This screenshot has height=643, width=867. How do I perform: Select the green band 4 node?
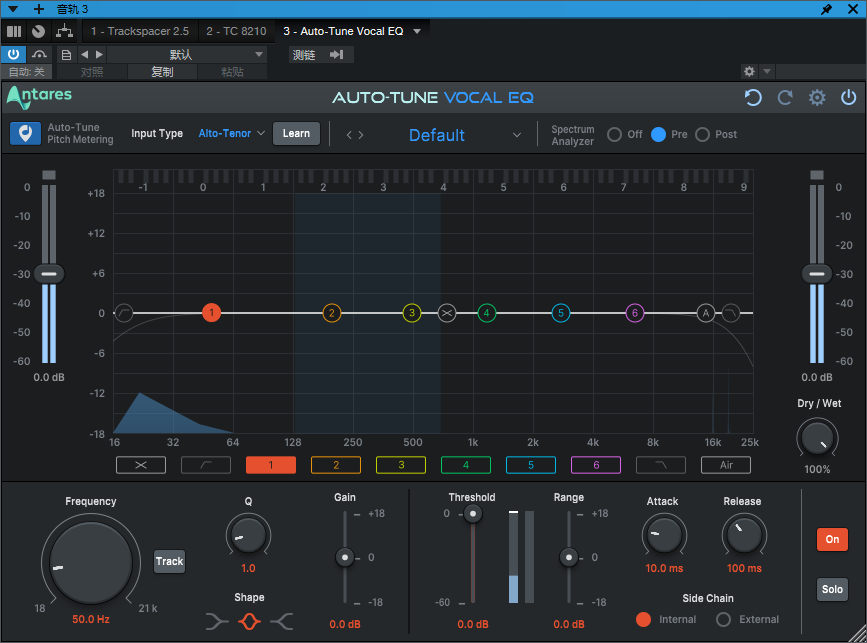click(487, 313)
